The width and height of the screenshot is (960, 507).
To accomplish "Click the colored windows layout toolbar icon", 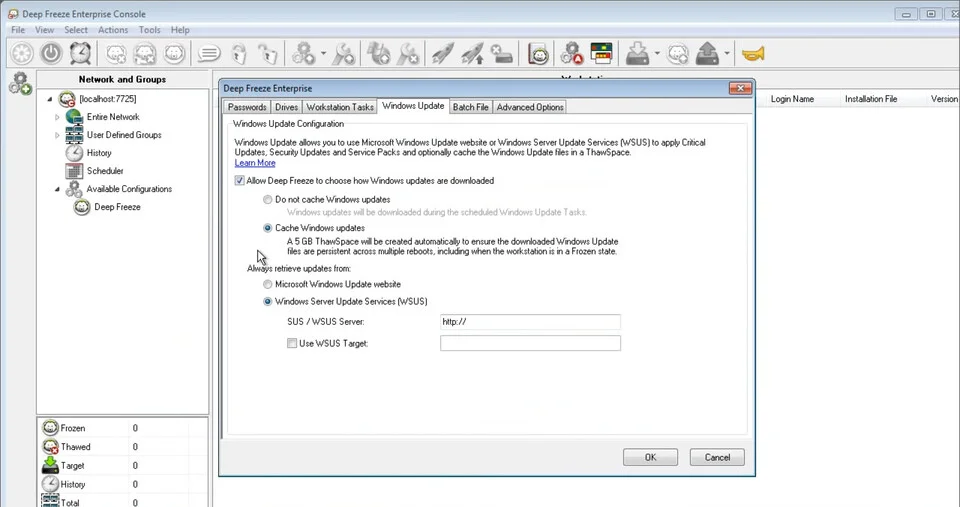I will (x=601, y=54).
